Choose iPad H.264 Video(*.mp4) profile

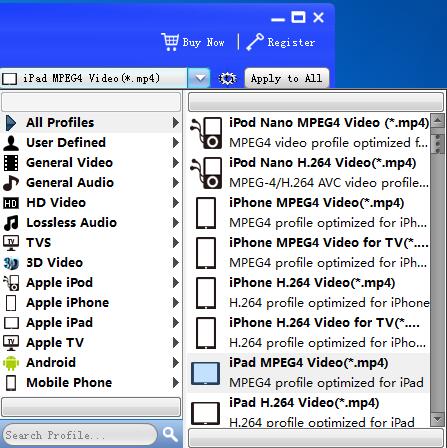308,411
